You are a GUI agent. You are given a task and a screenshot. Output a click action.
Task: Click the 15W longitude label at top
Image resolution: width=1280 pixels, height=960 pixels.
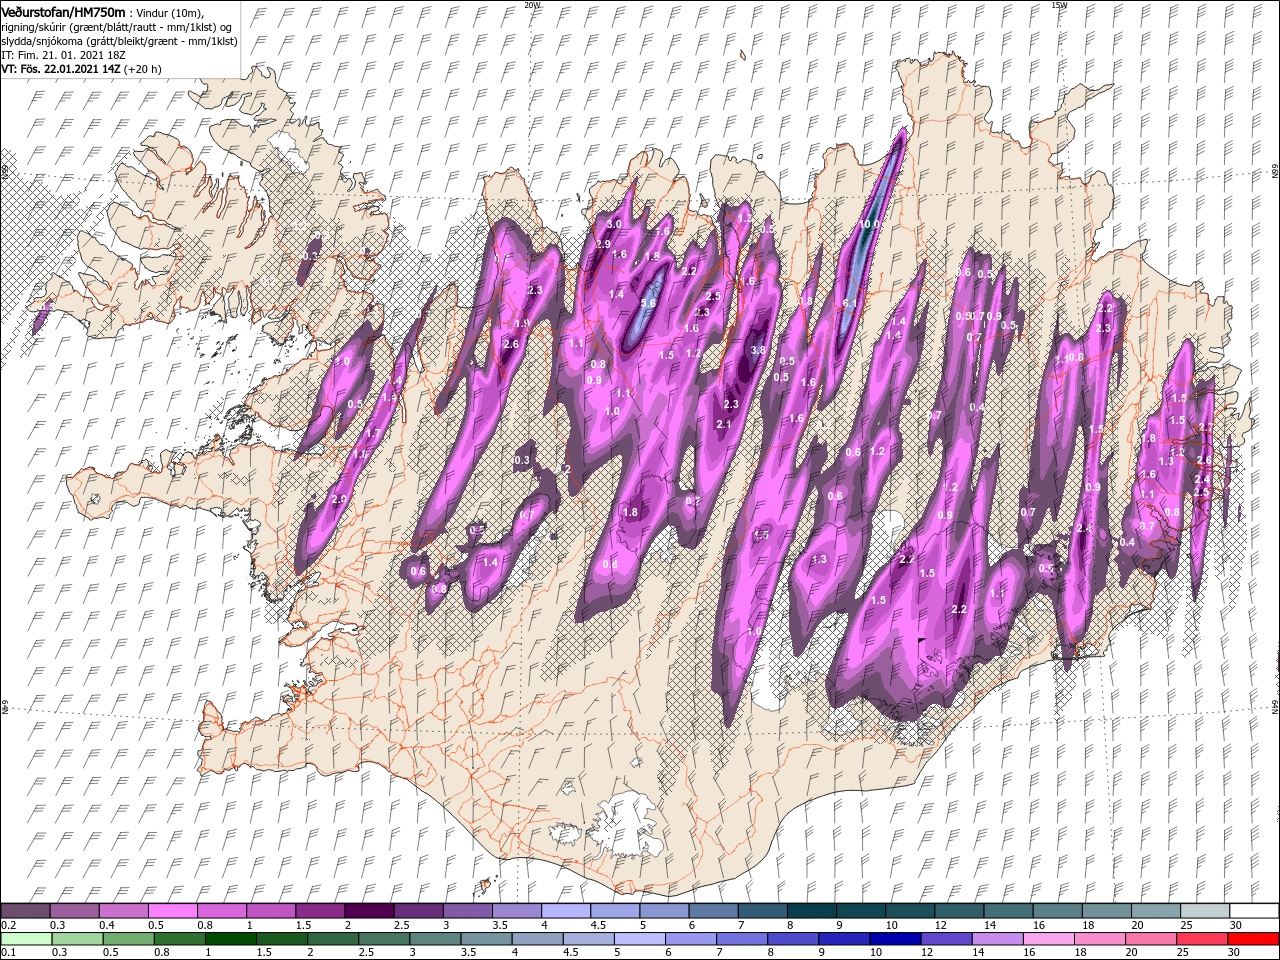pyautogui.click(x=1059, y=5)
